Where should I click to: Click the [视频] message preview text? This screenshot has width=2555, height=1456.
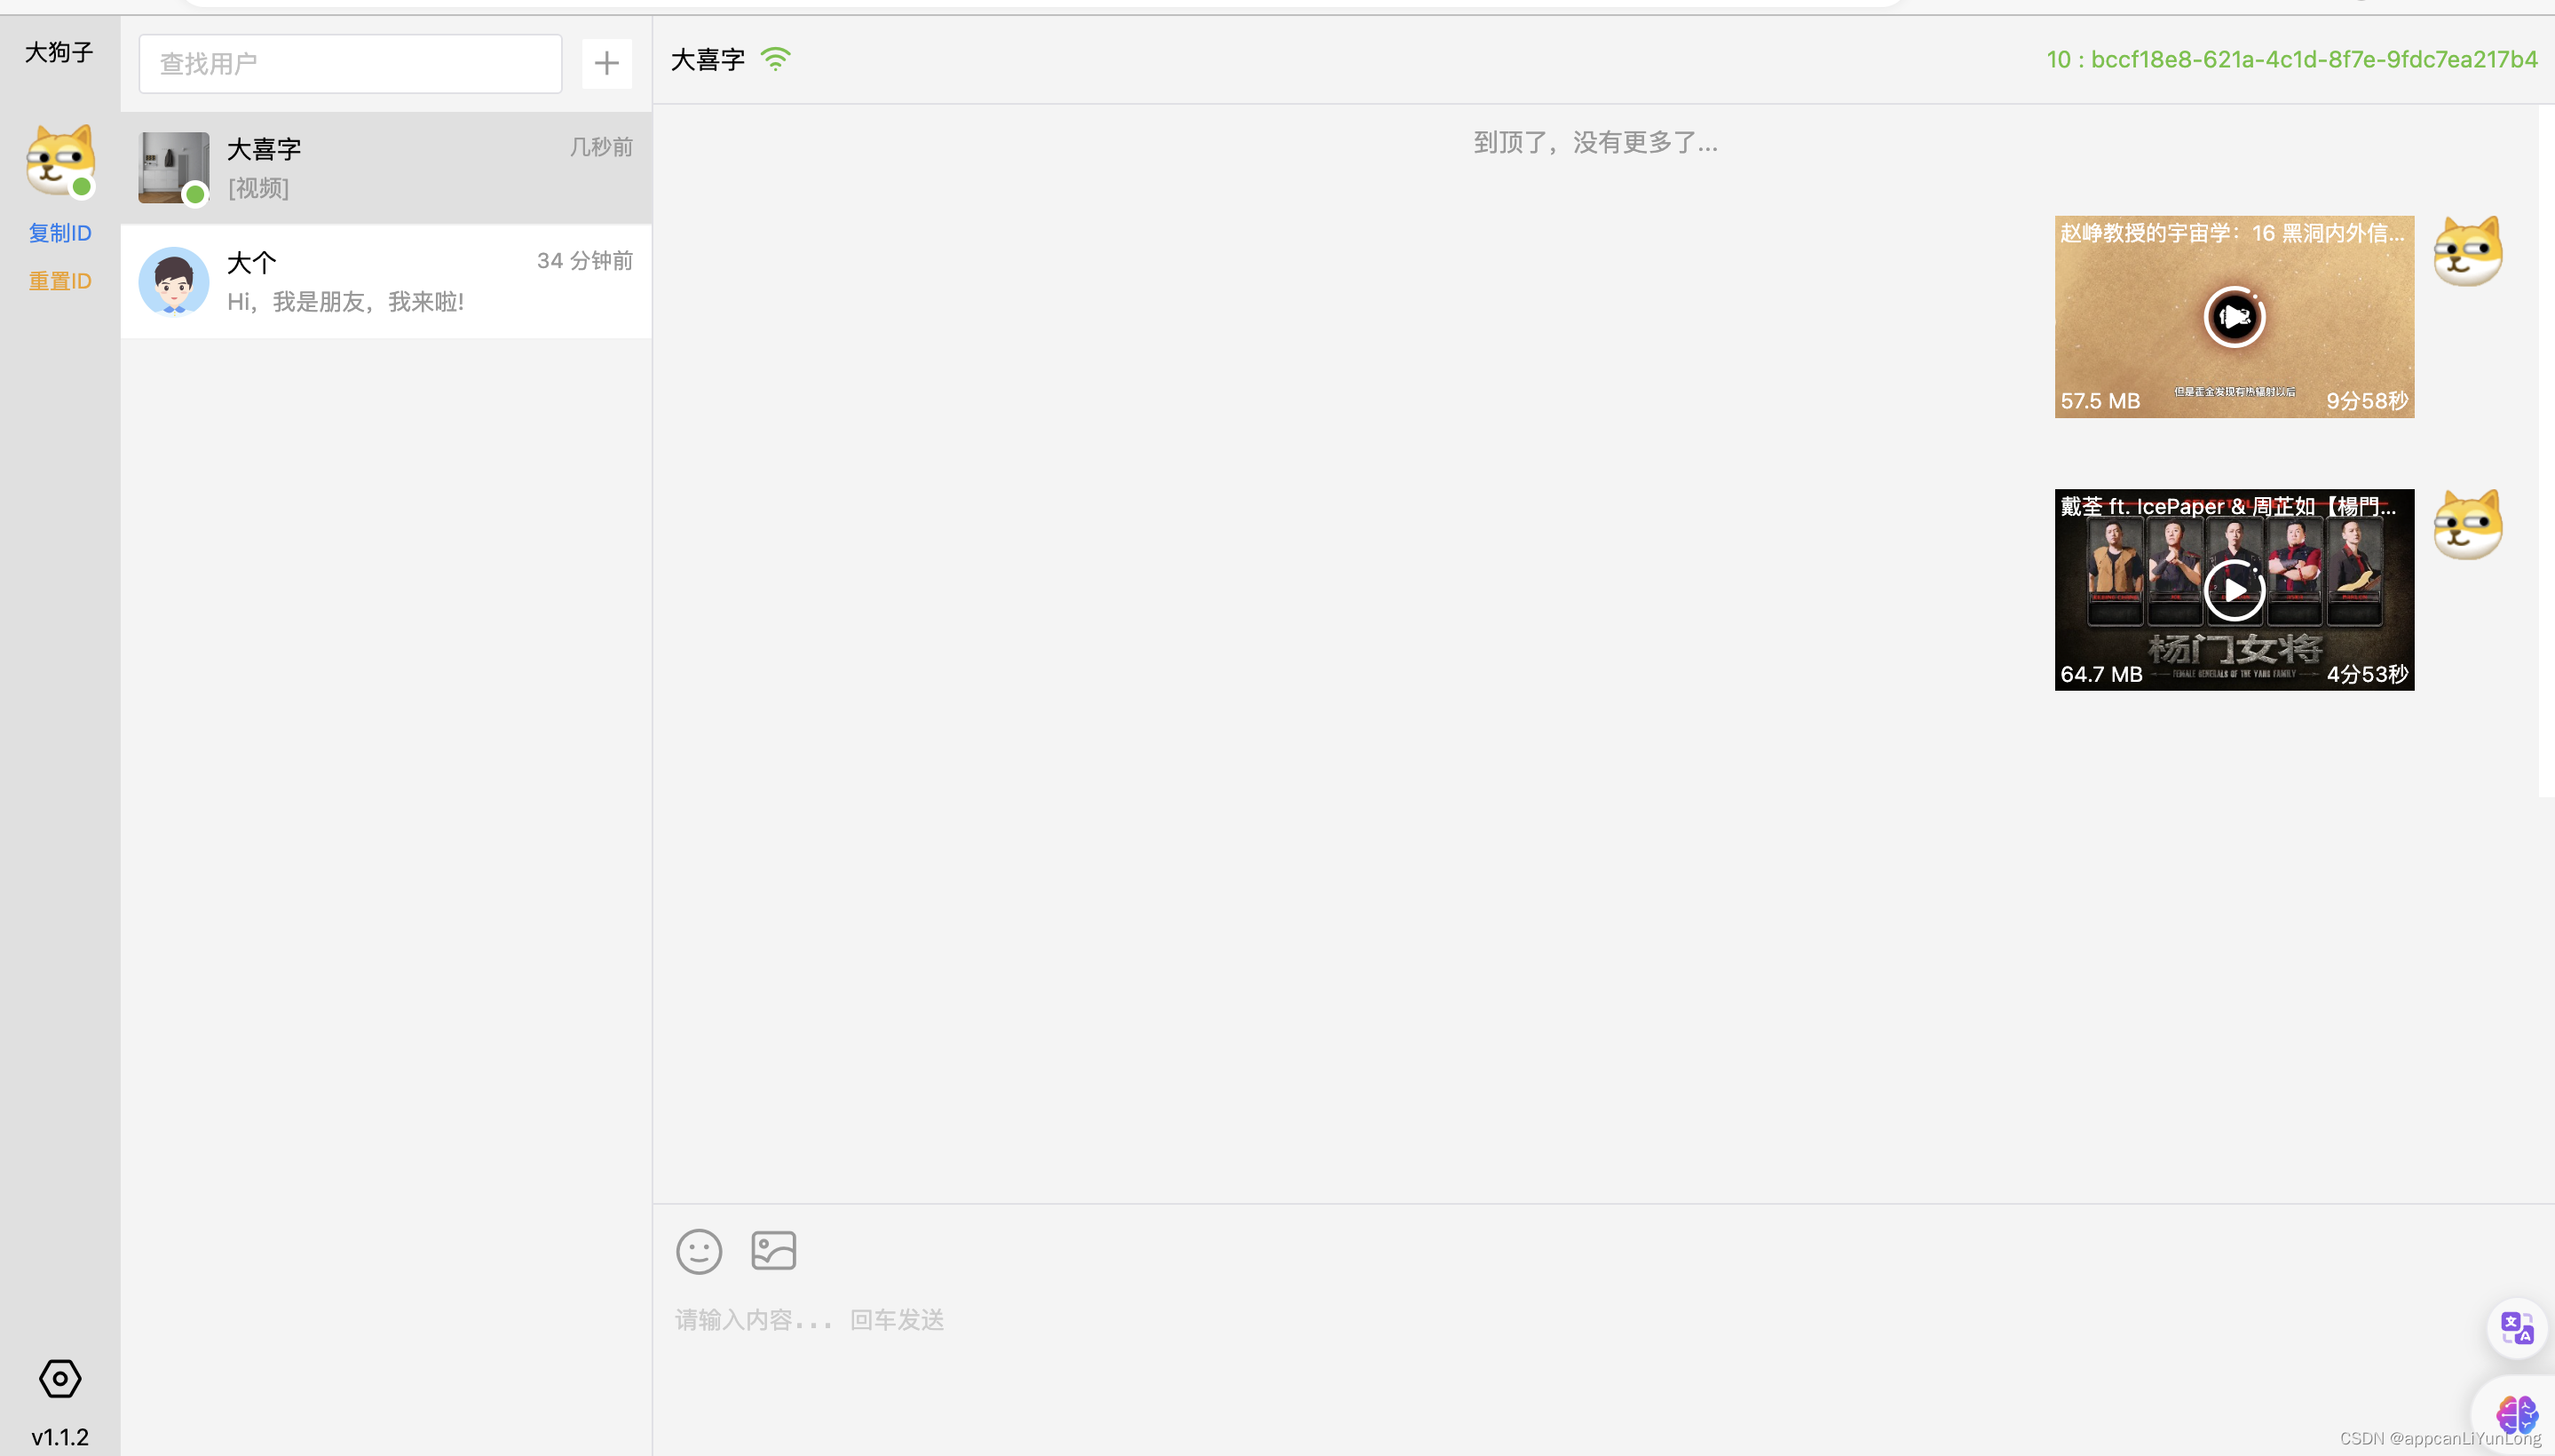point(258,188)
